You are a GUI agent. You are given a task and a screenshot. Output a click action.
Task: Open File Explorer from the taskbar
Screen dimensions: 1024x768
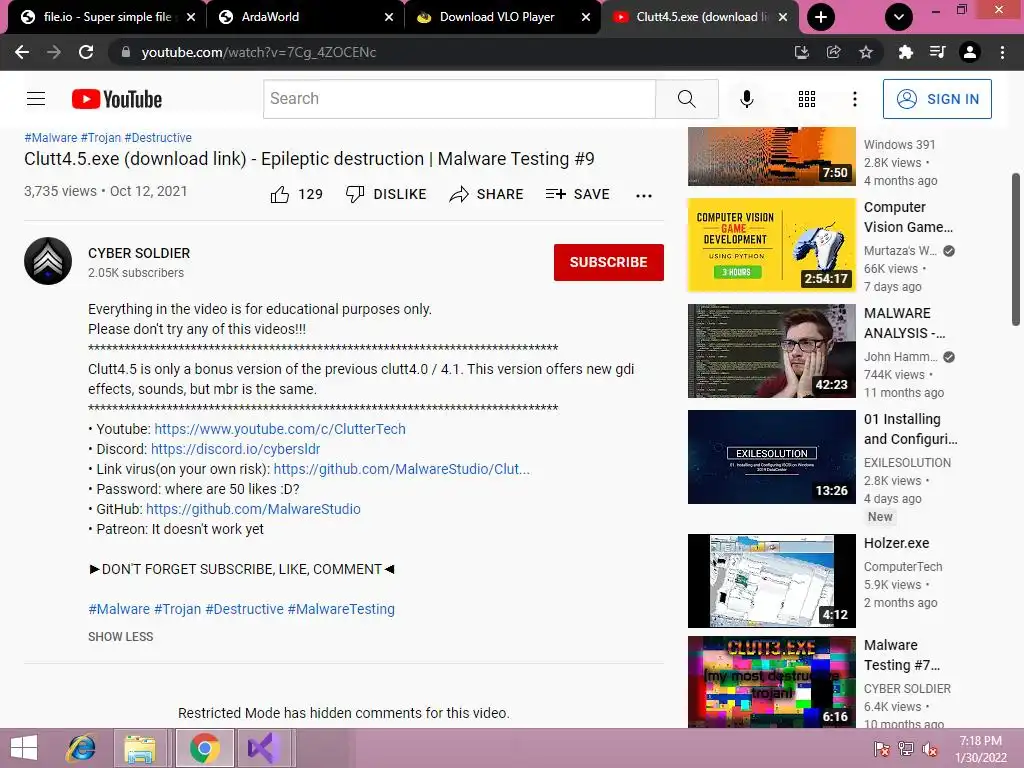(140, 748)
